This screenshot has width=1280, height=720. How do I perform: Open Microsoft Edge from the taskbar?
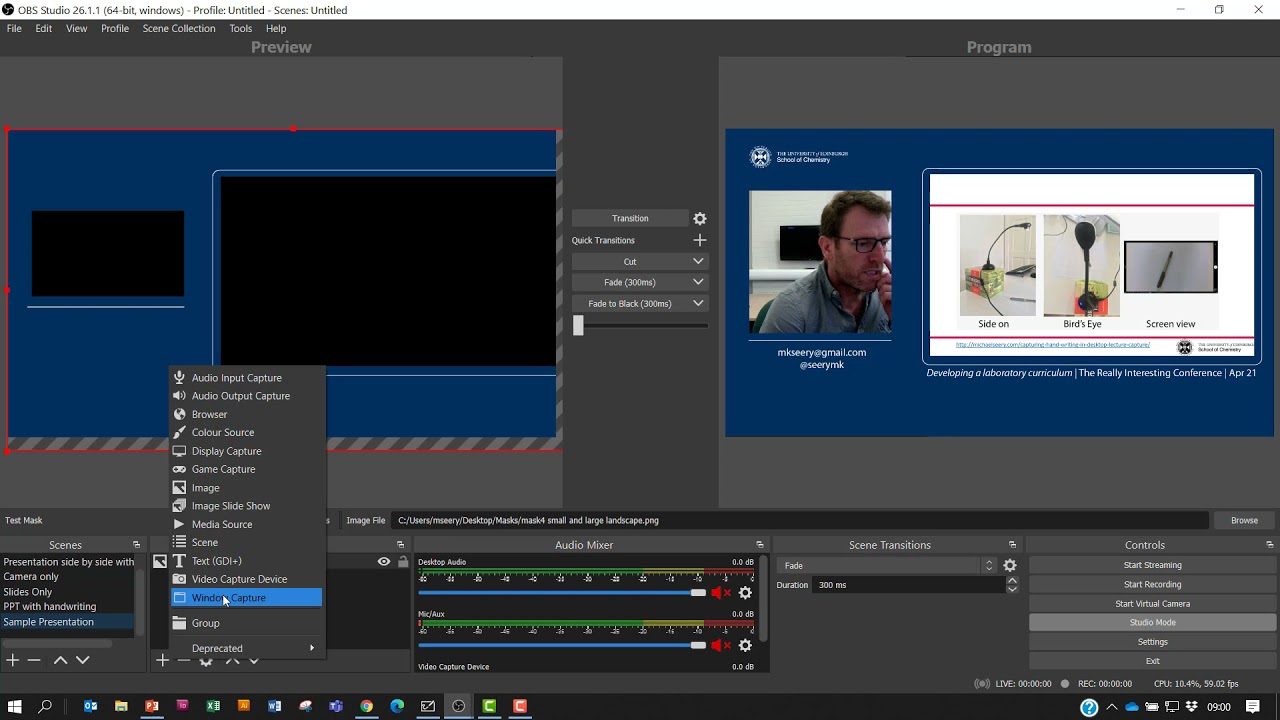[397, 706]
